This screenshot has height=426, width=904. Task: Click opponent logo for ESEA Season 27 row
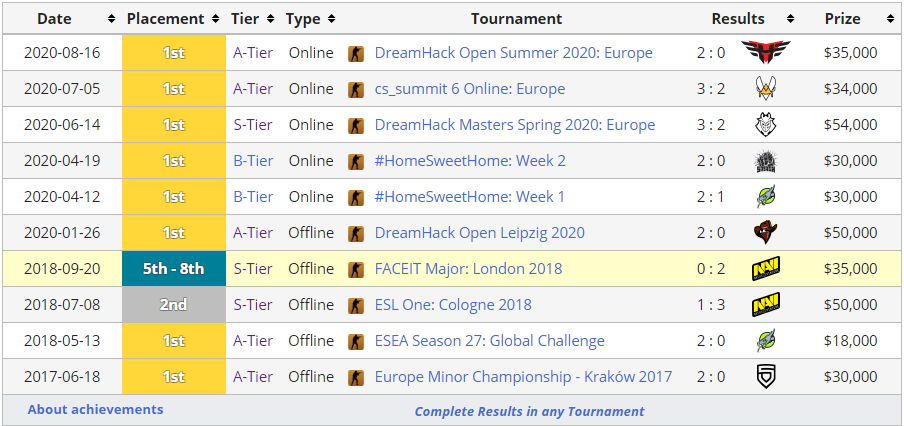pyautogui.click(x=766, y=341)
